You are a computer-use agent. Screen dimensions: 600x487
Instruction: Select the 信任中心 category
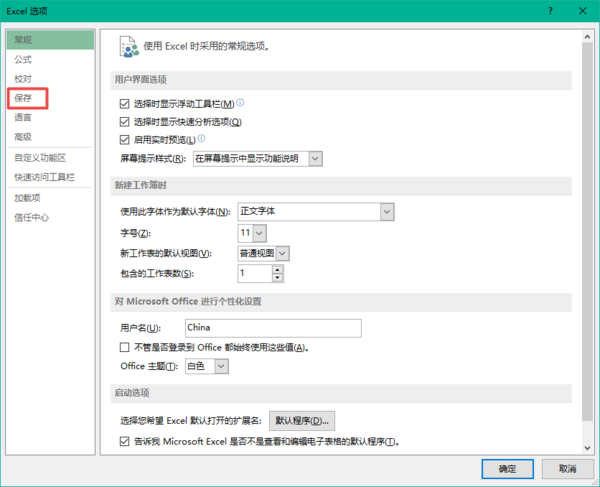[x=50, y=218]
